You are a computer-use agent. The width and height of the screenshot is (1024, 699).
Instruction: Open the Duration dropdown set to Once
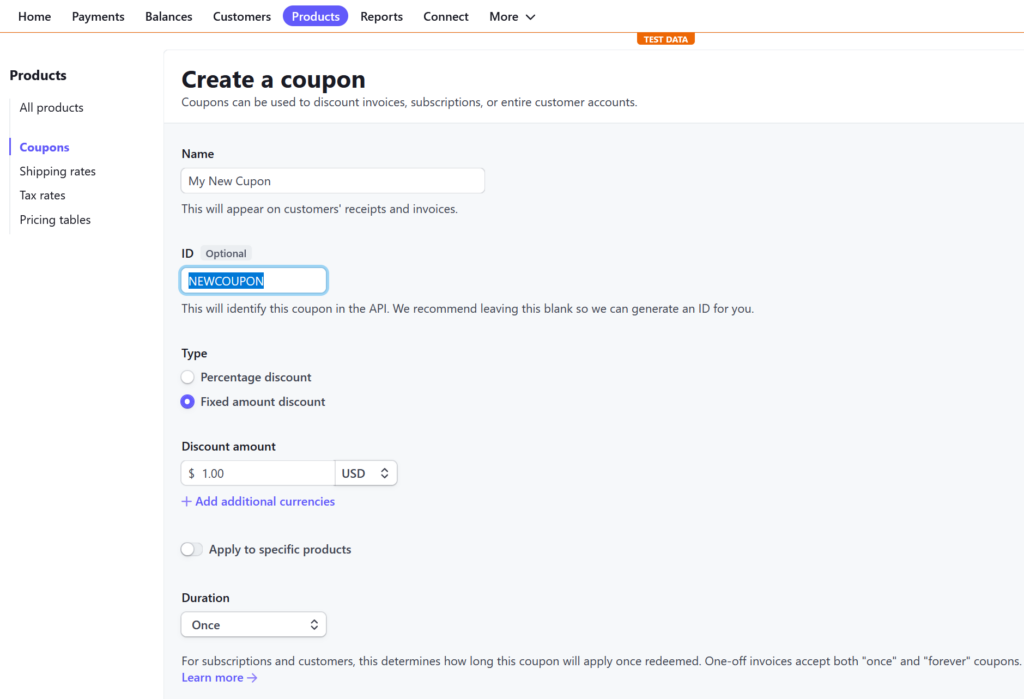253,623
